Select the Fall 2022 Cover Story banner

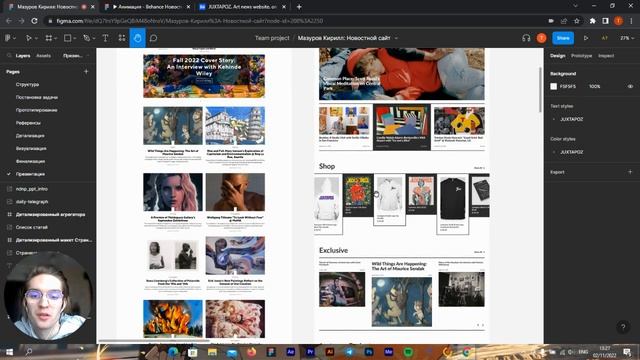point(204,76)
